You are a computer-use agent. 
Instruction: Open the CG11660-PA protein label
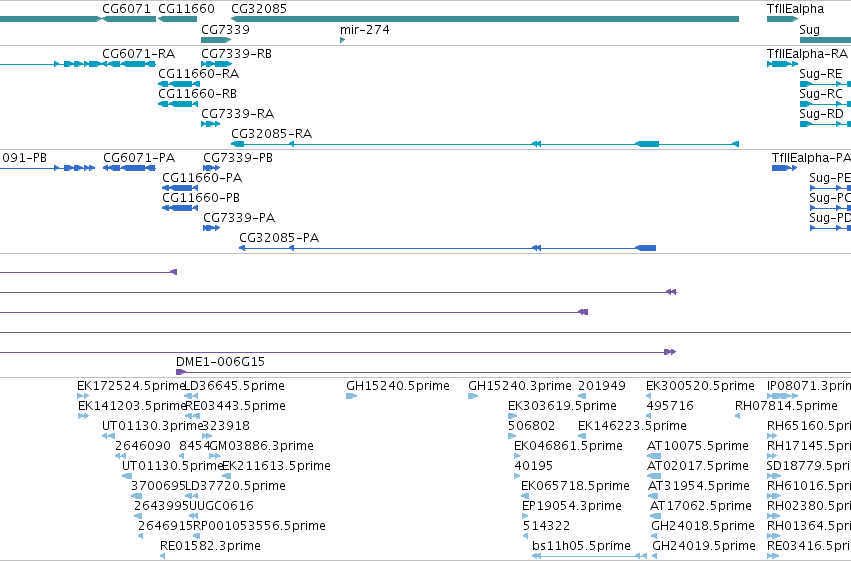(x=202, y=178)
